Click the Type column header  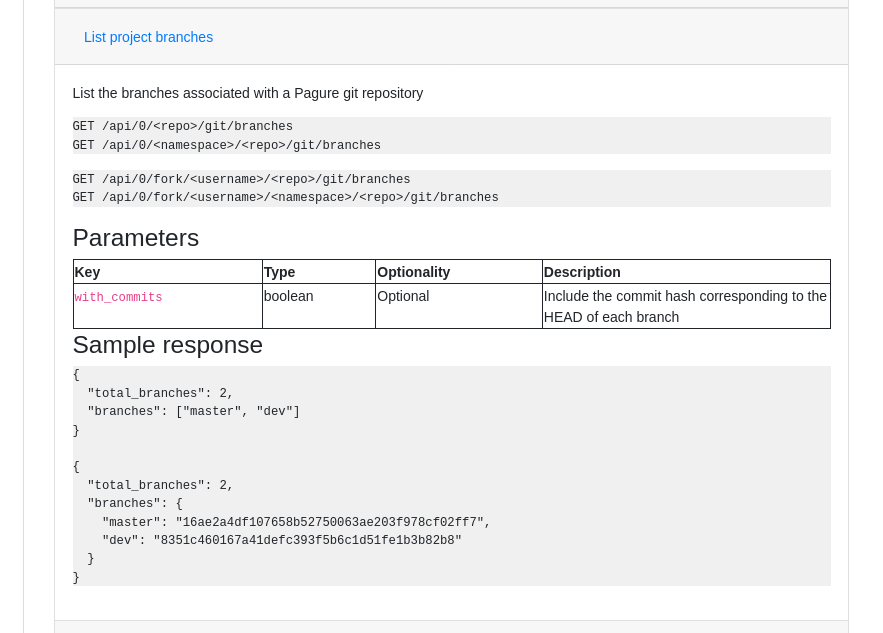click(319, 272)
